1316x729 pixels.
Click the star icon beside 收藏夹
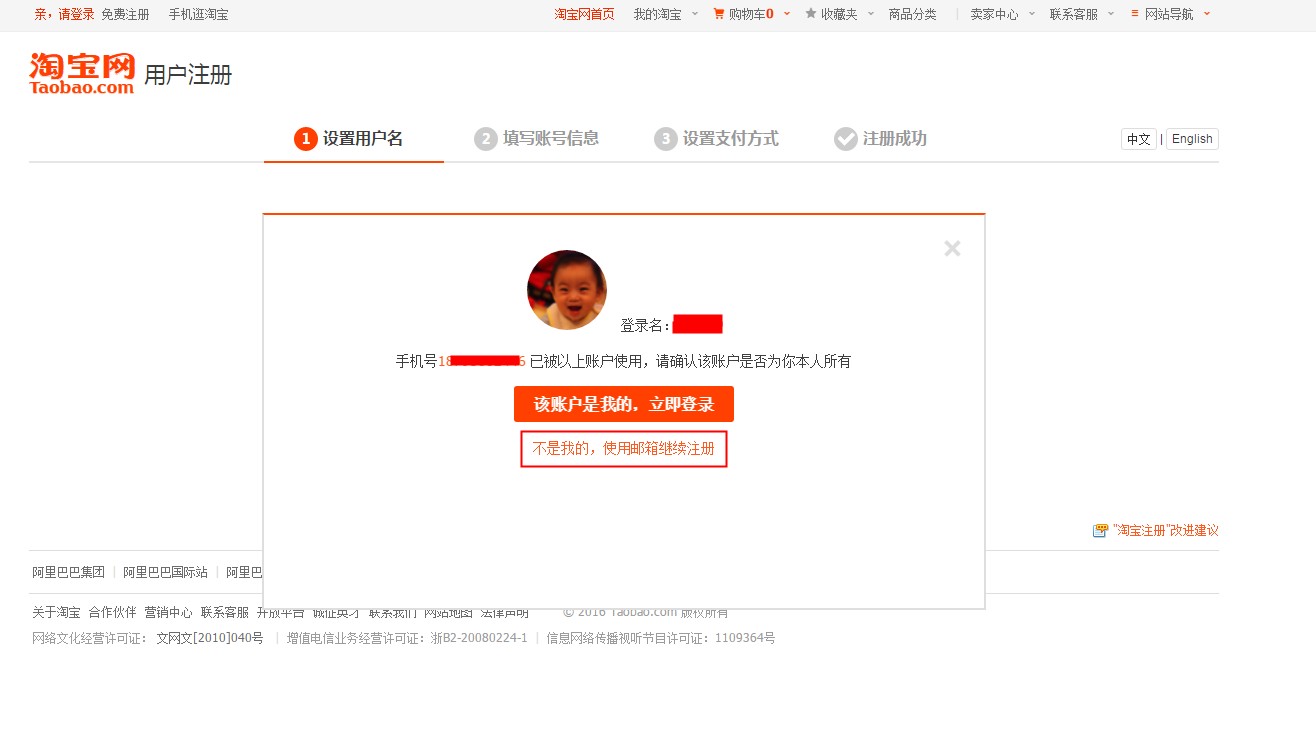812,14
